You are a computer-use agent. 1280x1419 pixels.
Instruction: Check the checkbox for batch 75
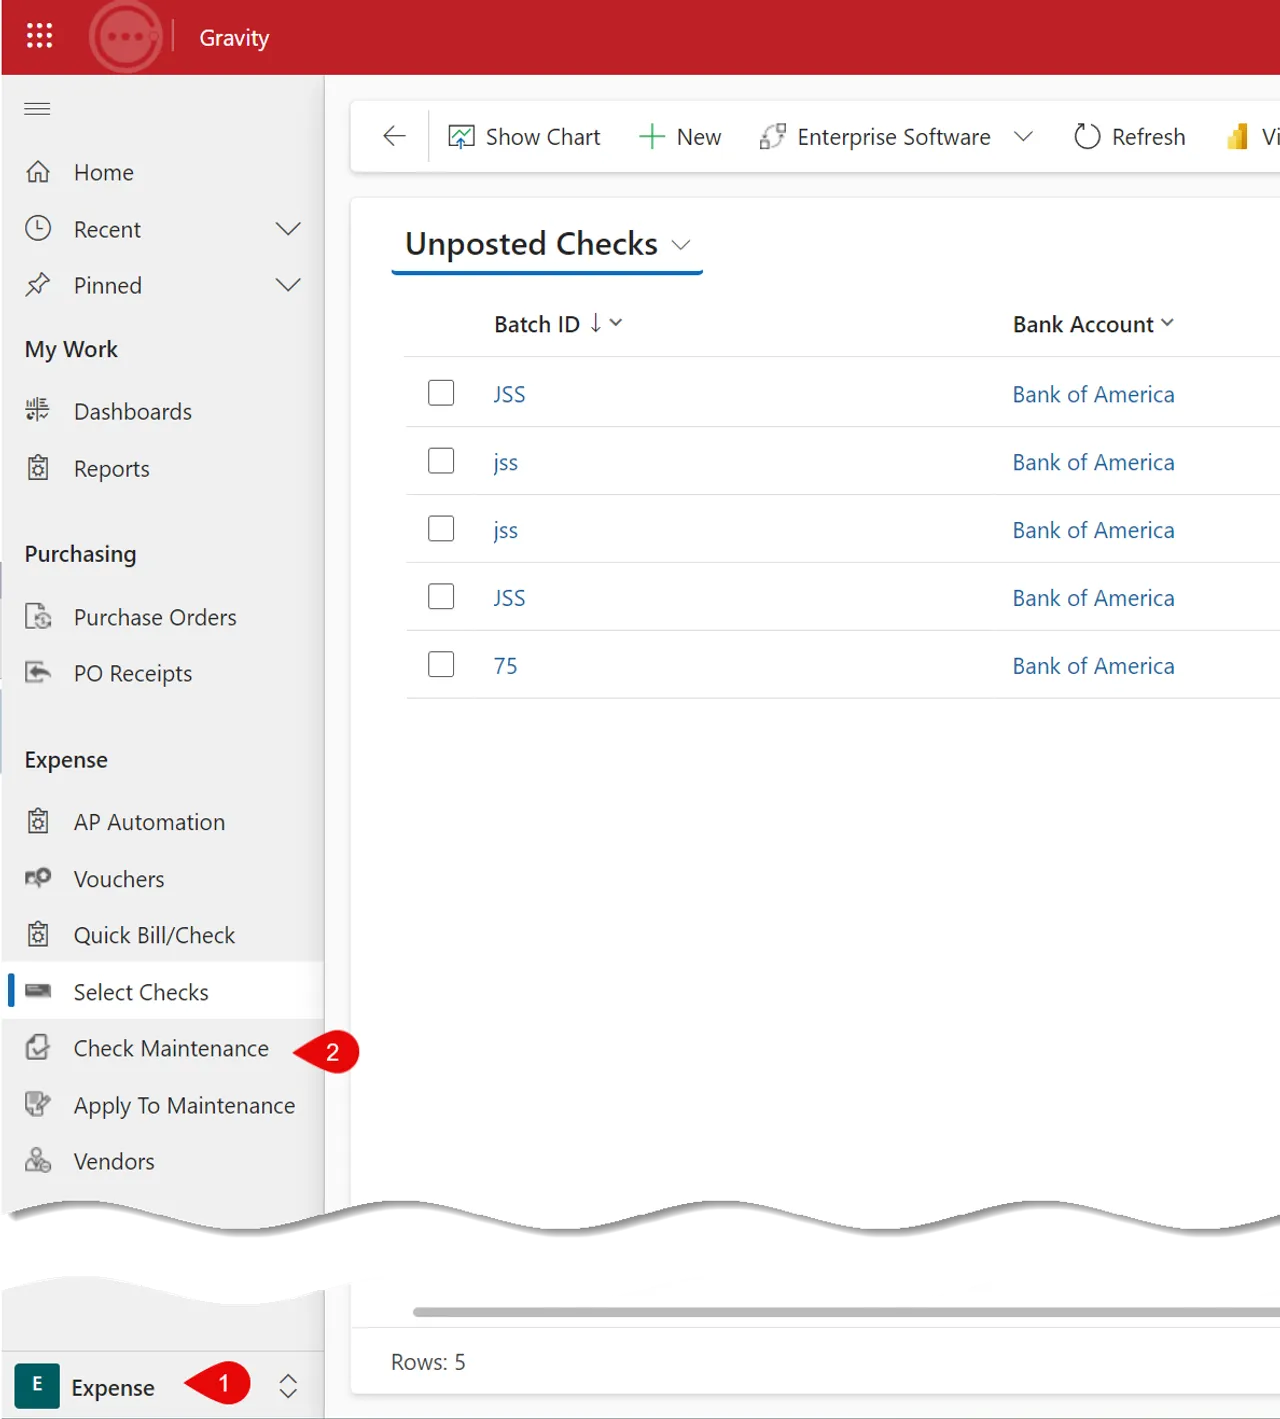[x=440, y=663]
